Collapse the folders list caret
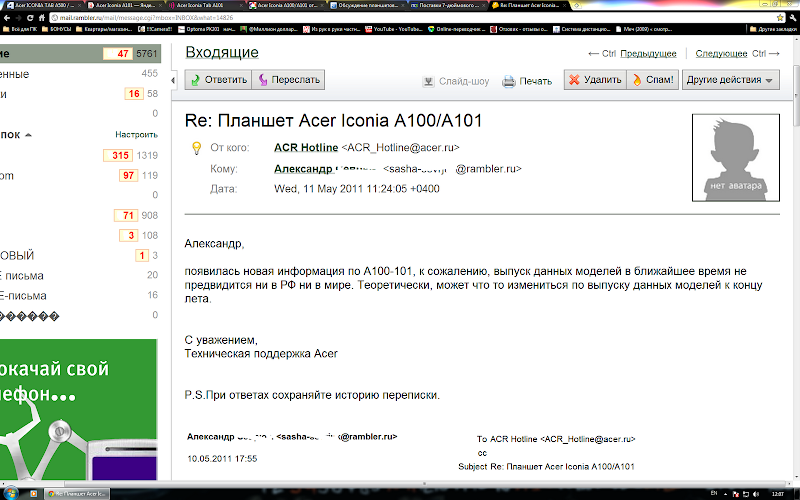Image resolution: width=800 pixels, height=500 pixels. click(x=29, y=135)
